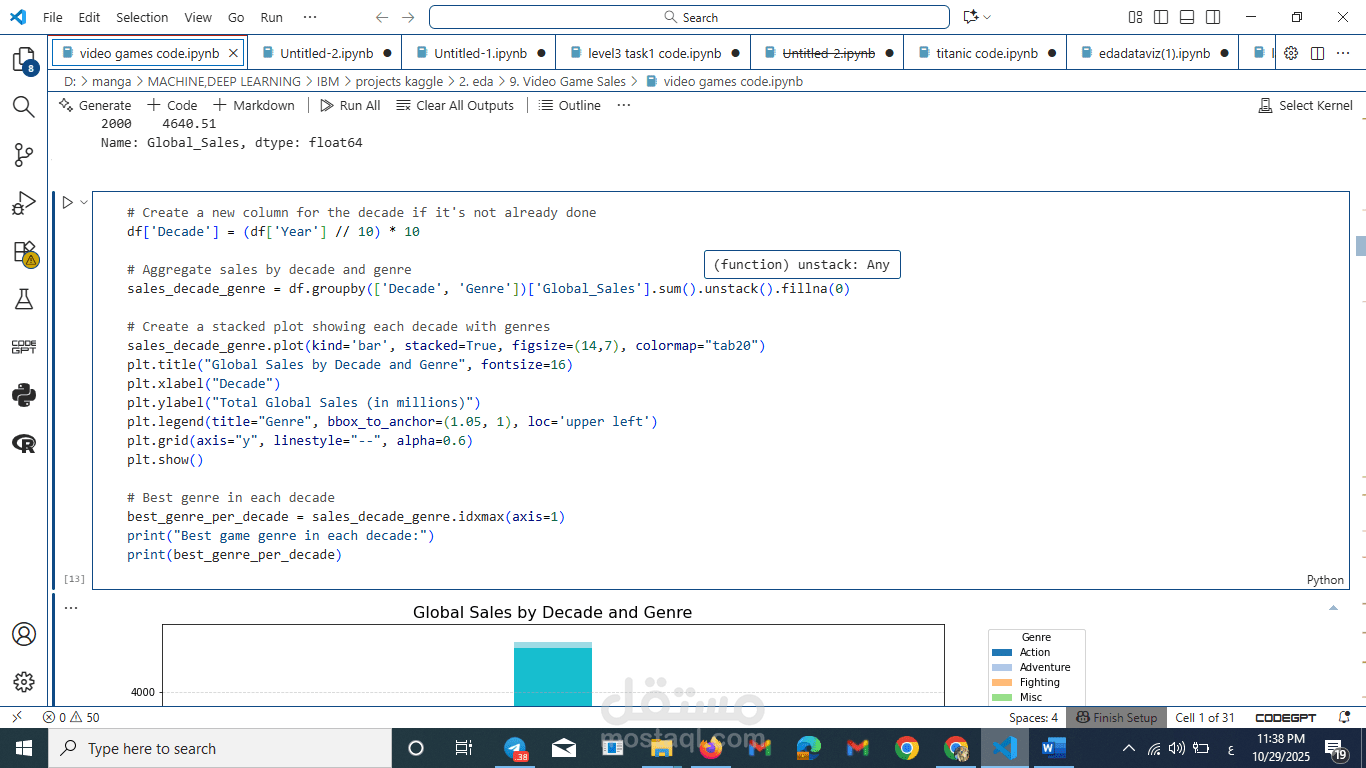Open the Testing flask view
1366x768 pixels.
click(x=24, y=299)
